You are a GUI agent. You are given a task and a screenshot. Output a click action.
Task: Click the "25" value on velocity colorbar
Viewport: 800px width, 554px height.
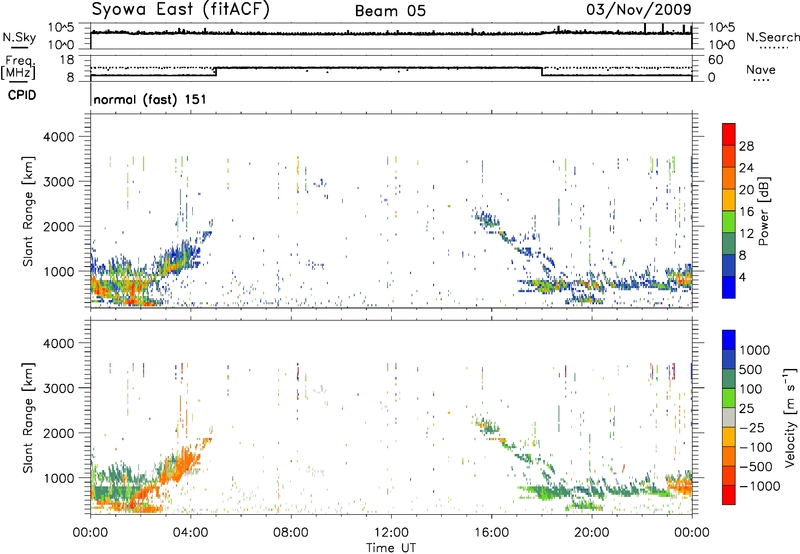pyautogui.click(x=747, y=409)
